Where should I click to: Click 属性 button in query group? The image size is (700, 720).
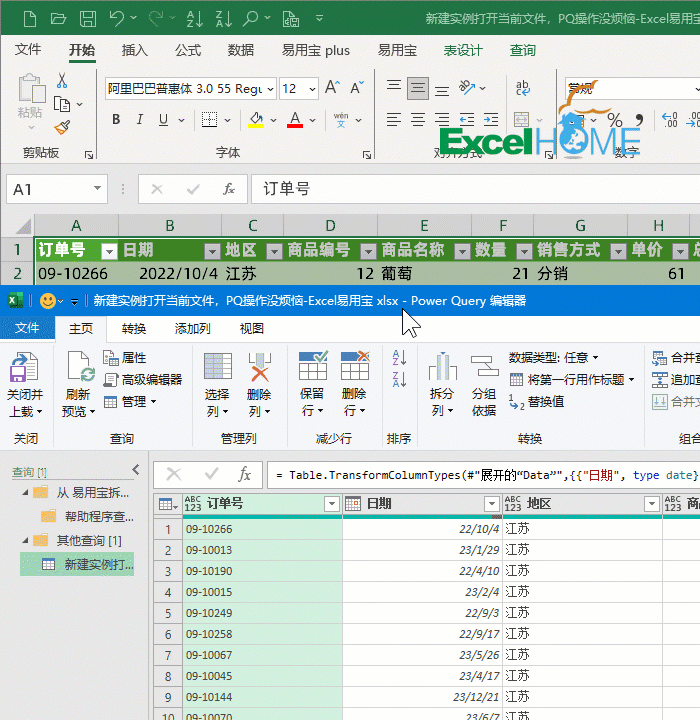[x=125, y=358]
